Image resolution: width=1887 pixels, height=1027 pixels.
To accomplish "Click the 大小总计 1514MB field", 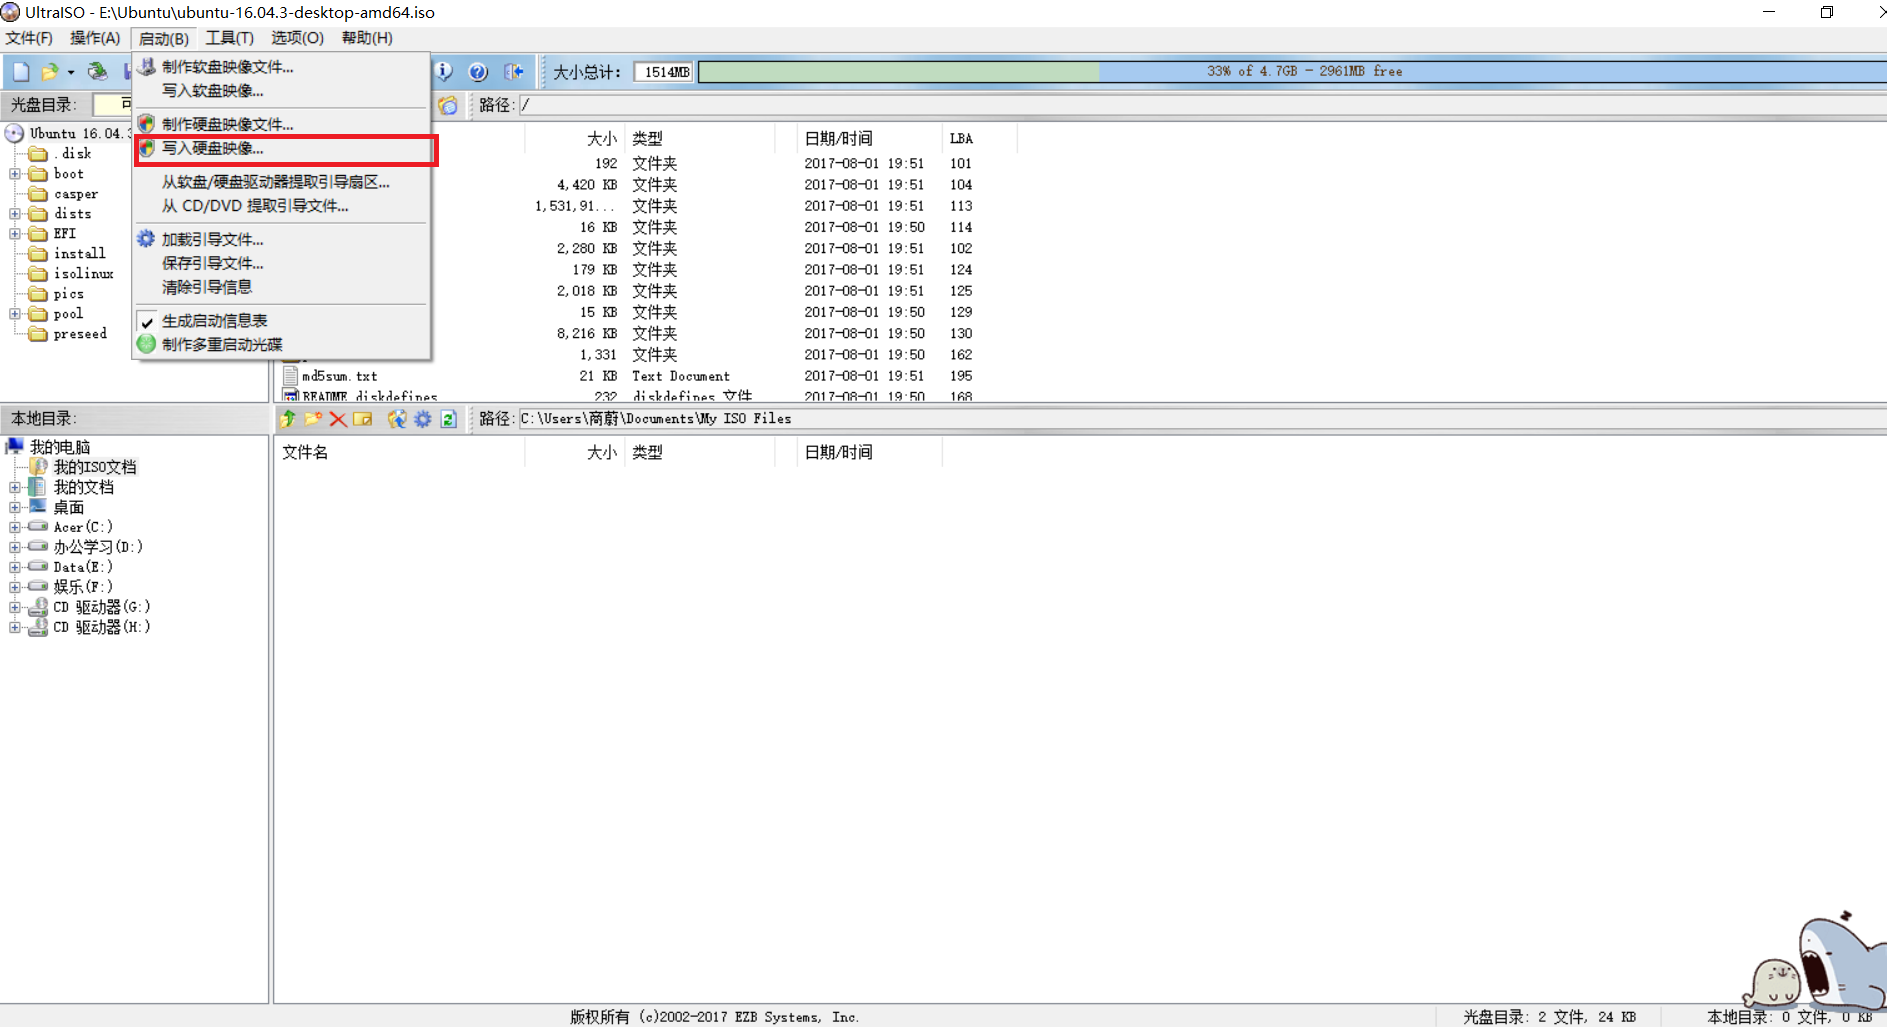I will pyautogui.click(x=663, y=72).
